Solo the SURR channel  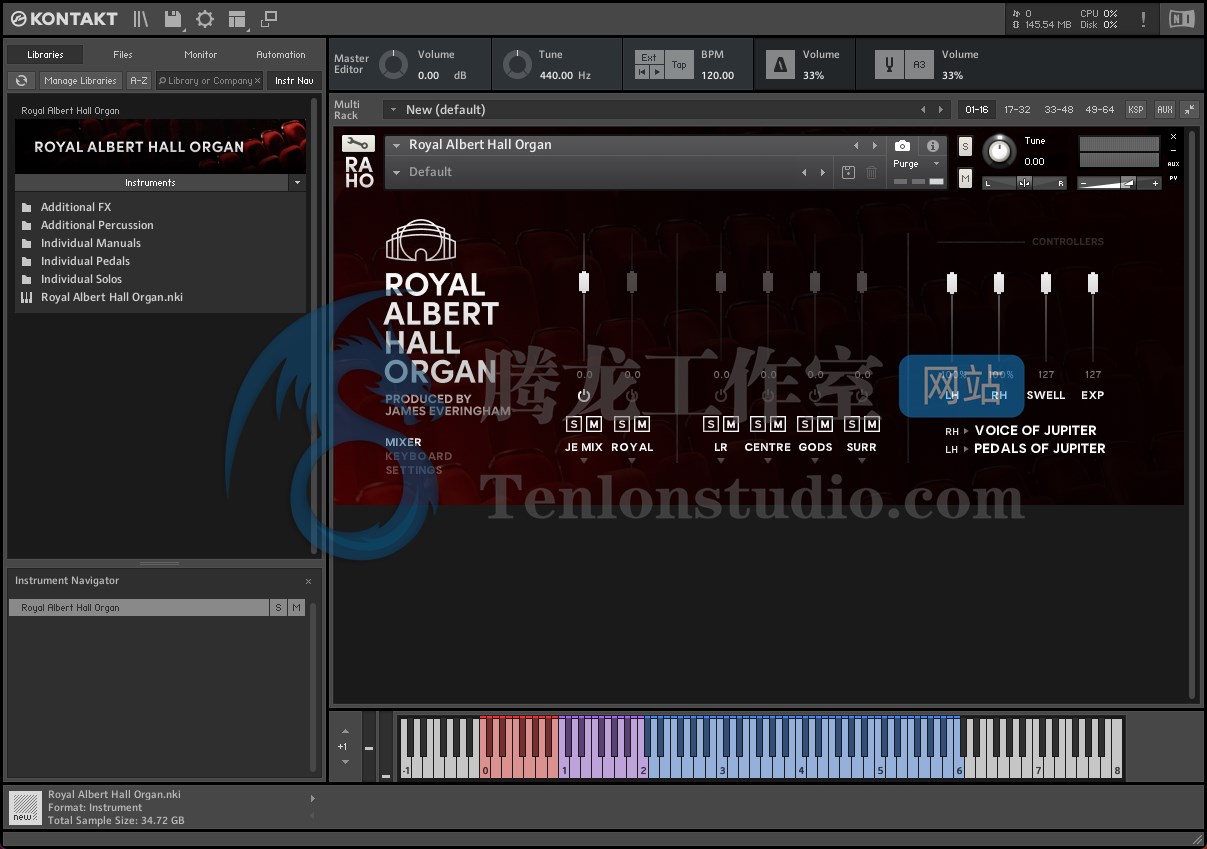[851, 425]
